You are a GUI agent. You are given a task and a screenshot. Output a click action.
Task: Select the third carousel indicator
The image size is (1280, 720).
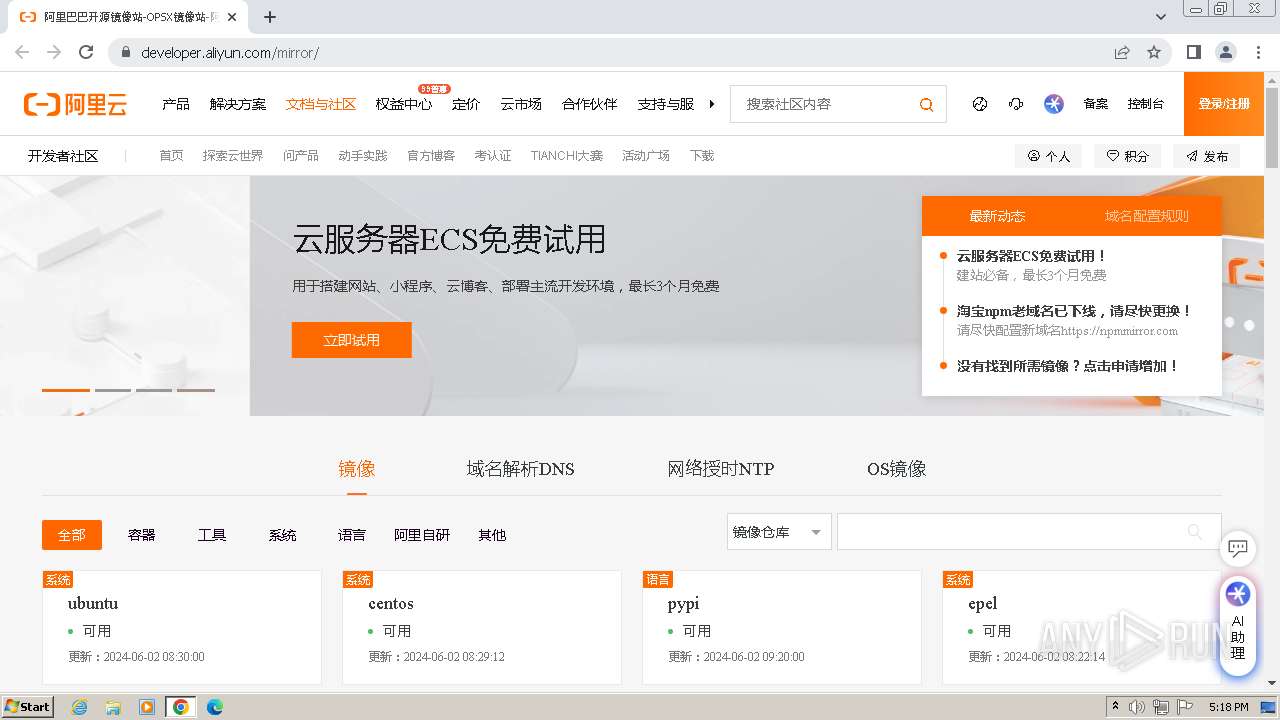[154, 390]
